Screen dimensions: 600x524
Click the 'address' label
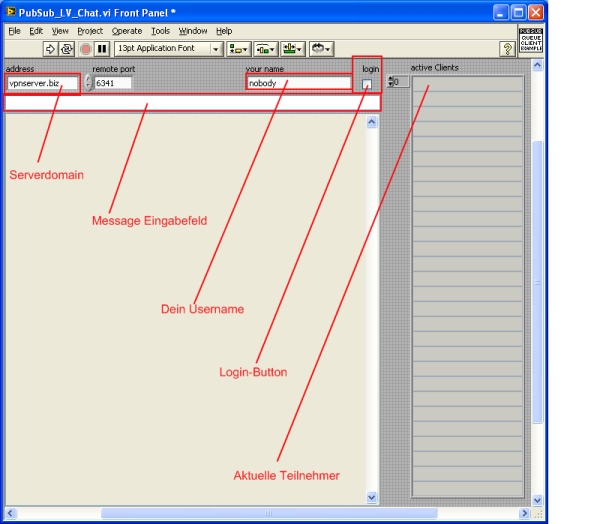pos(20,69)
